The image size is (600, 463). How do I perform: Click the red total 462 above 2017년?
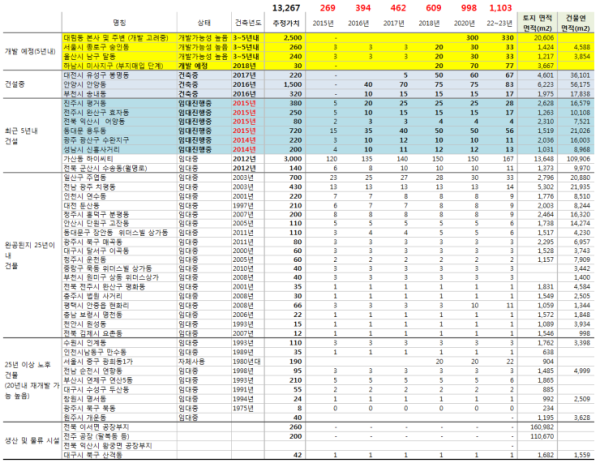pyautogui.click(x=398, y=8)
